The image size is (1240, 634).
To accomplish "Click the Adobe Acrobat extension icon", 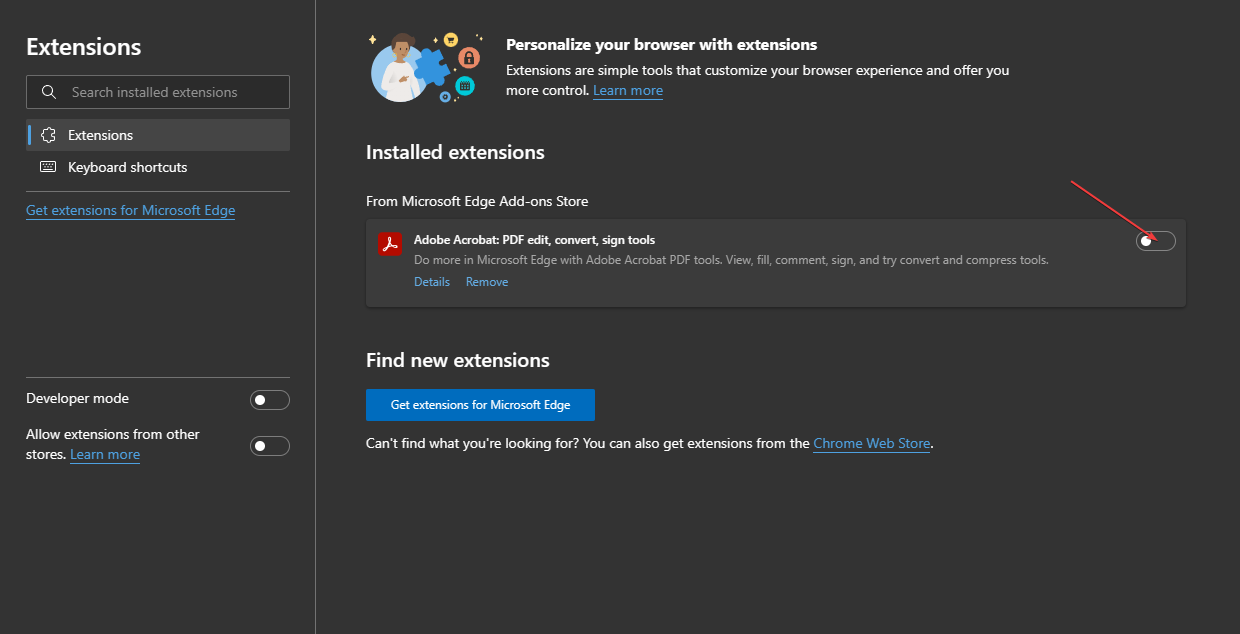I will (389, 244).
